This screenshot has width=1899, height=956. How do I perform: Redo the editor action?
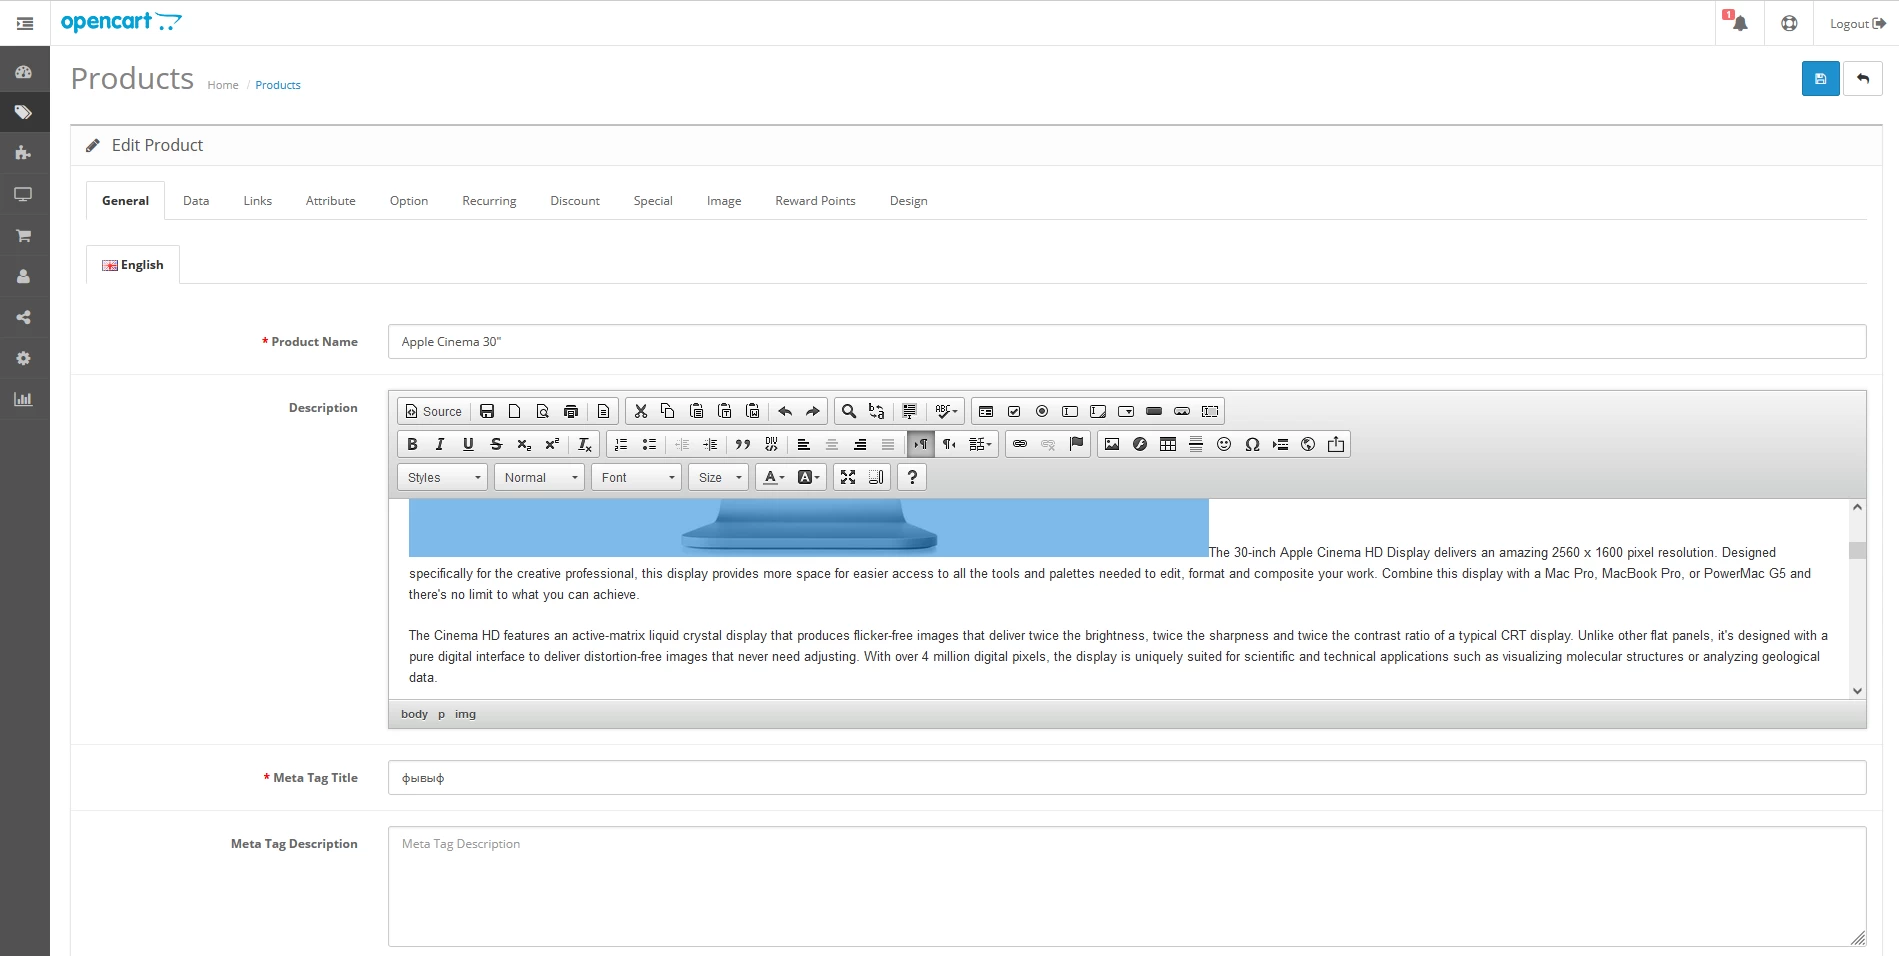click(x=813, y=411)
